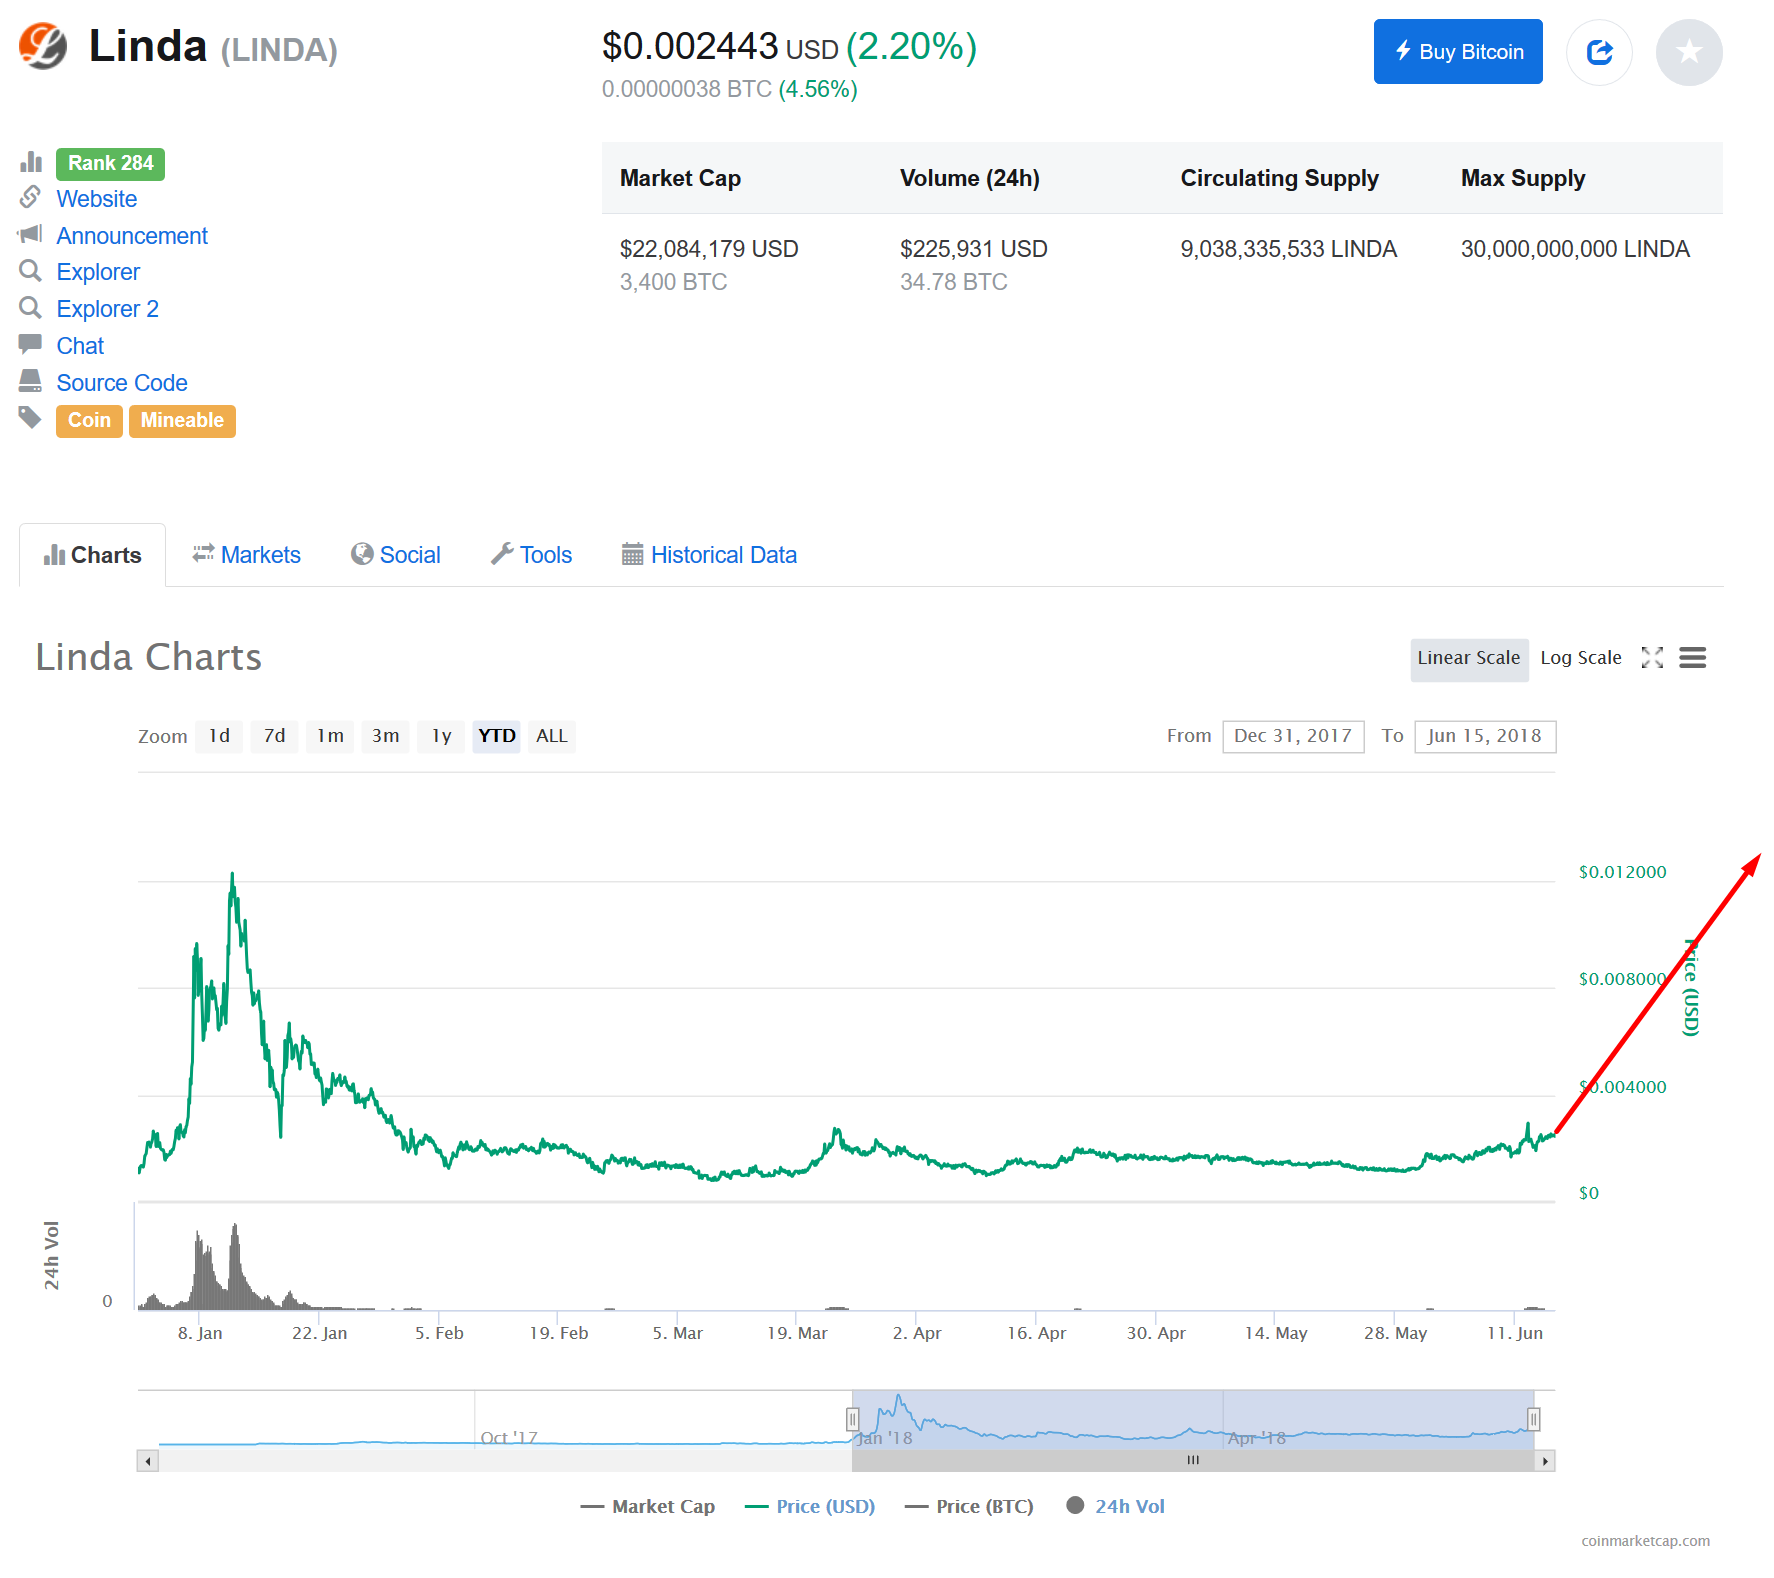This screenshot has height=1578, width=1774.
Task: Toggle fullscreen chart view icon
Action: pyautogui.click(x=1652, y=658)
